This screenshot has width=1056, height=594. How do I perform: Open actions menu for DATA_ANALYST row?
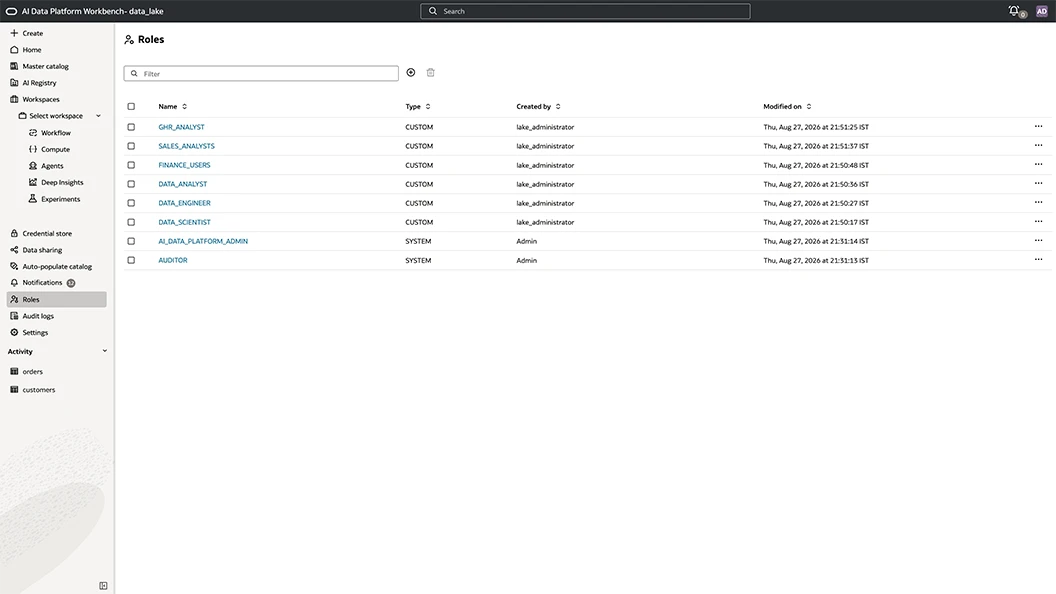pyautogui.click(x=1038, y=183)
